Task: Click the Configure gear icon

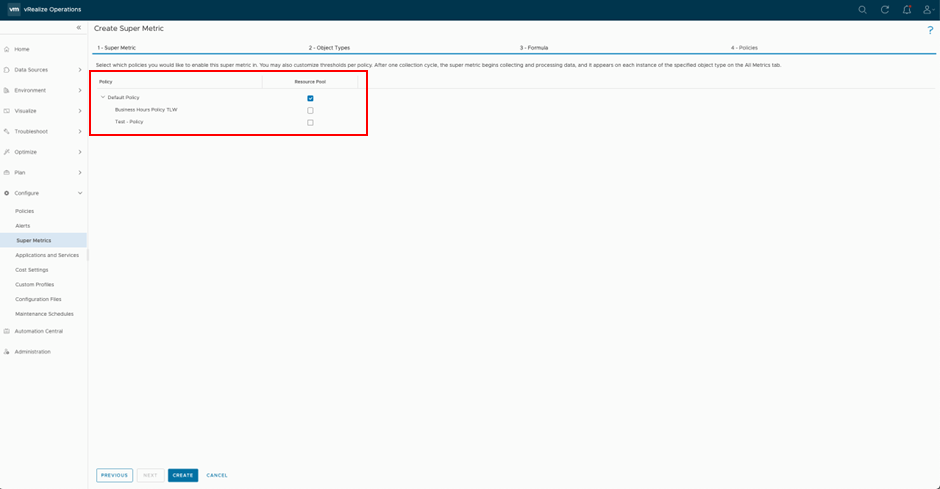Action: coord(7,193)
